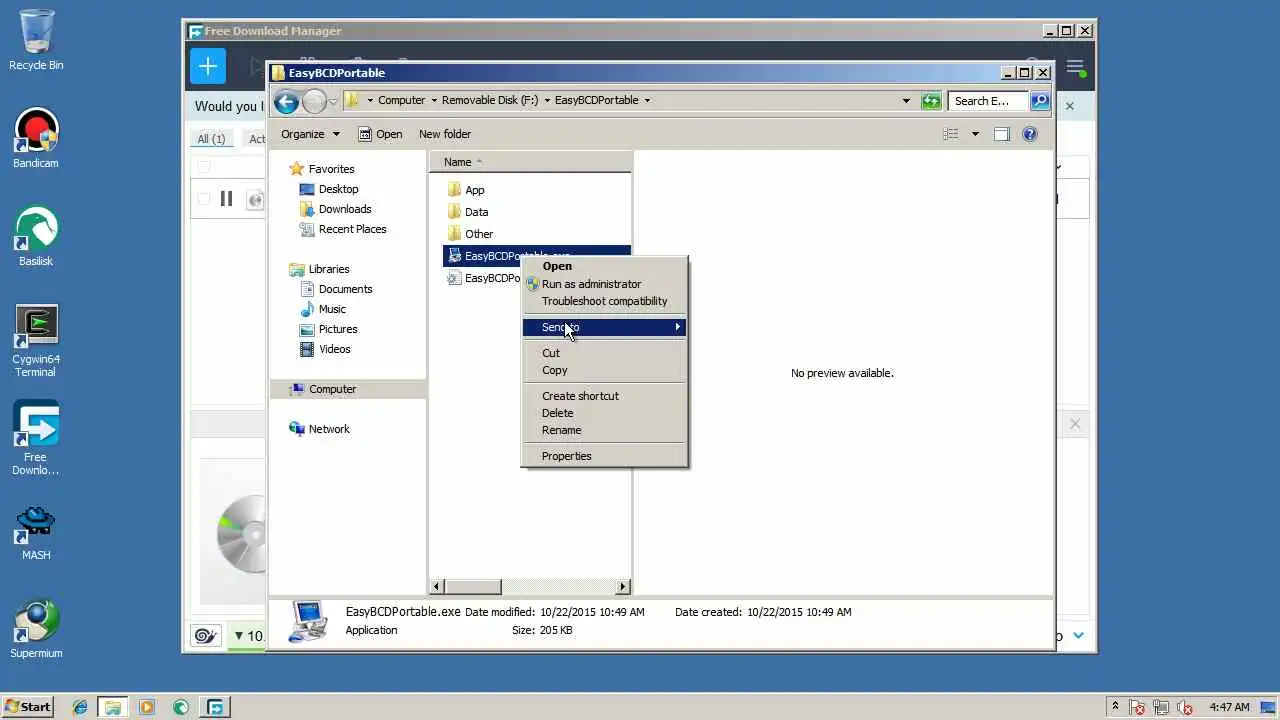
Task: Select Network in the navigation pane
Action: pyautogui.click(x=320, y=429)
